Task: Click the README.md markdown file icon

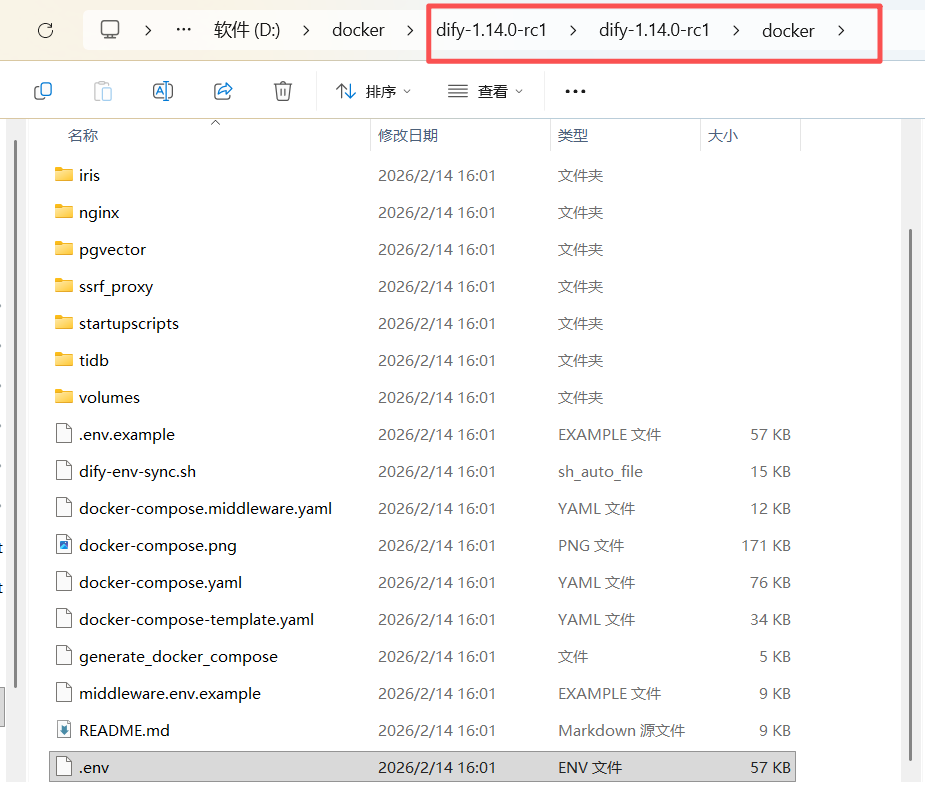Action: click(x=64, y=730)
